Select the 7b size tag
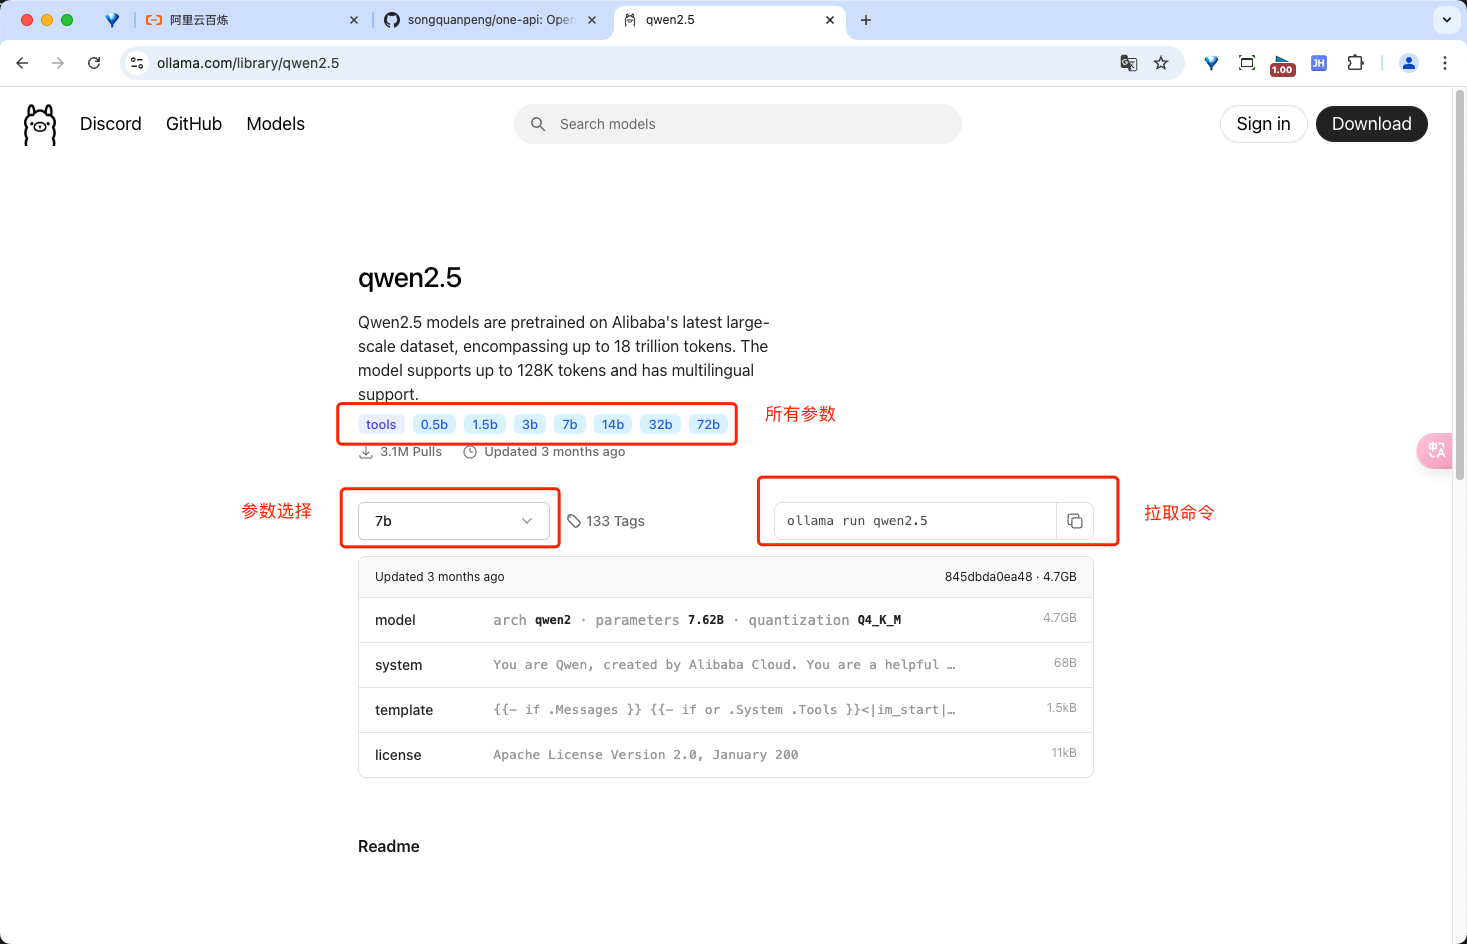The height and width of the screenshot is (944, 1467). [x=570, y=424]
